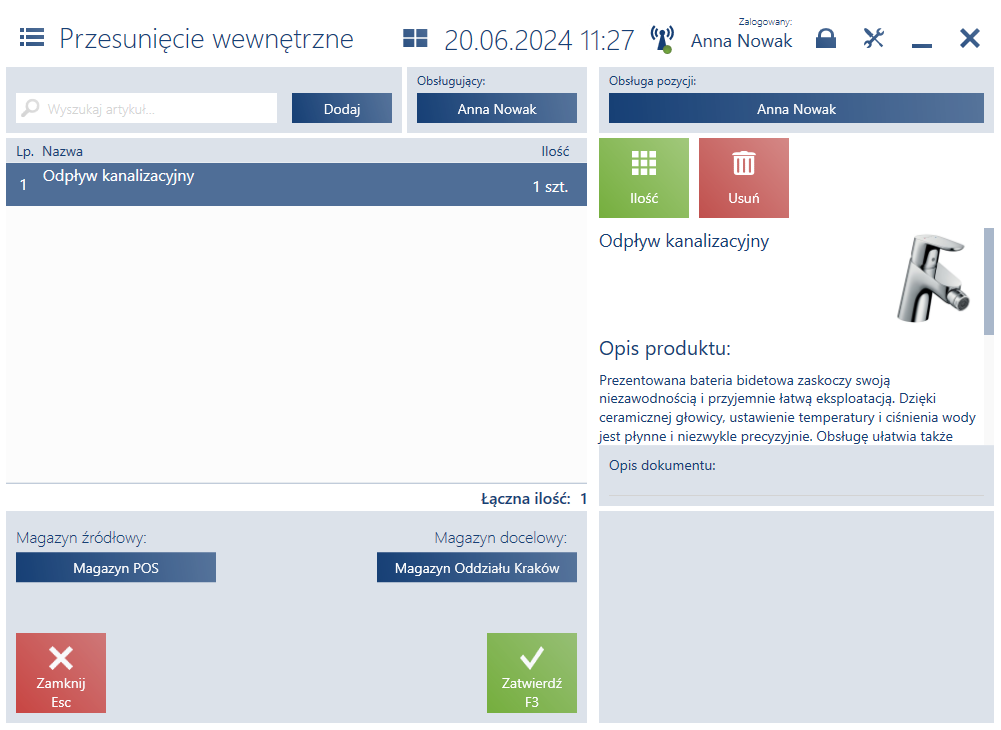
Task: Click the 1 szt. quantity cell
Action: tap(550, 186)
